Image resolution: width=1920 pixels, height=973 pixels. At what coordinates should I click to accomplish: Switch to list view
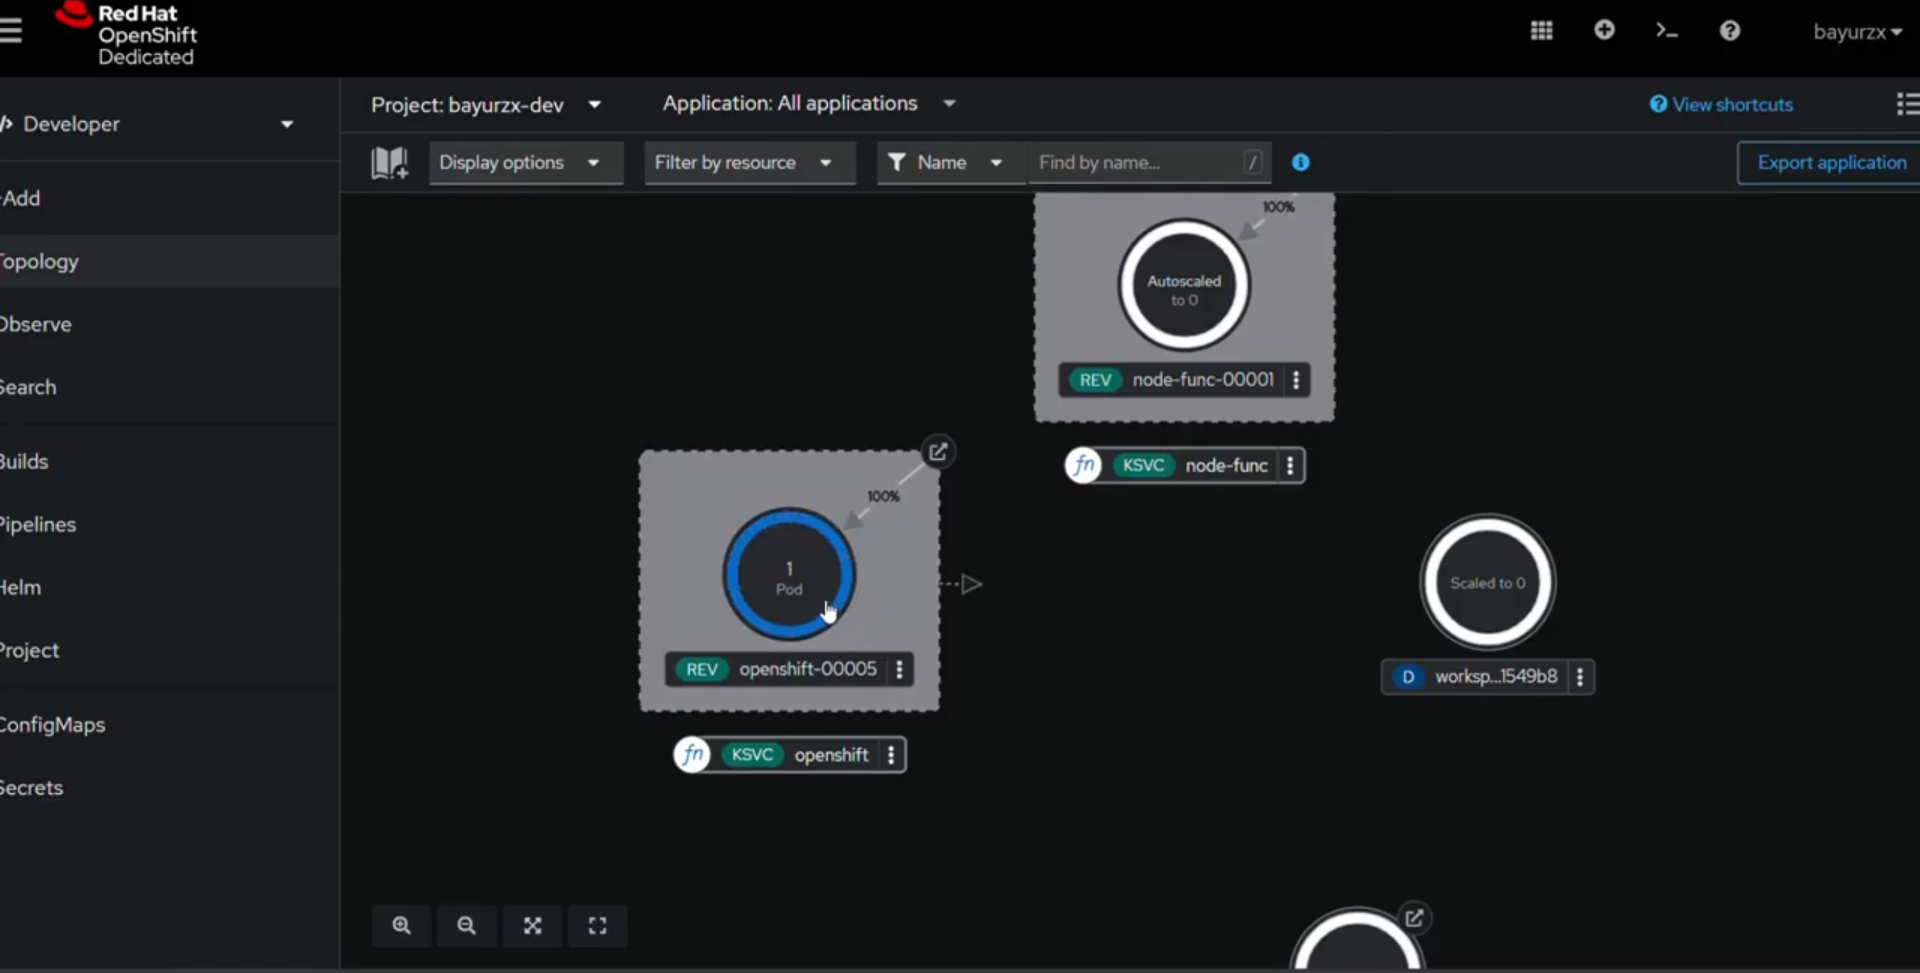(x=1906, y=104)
